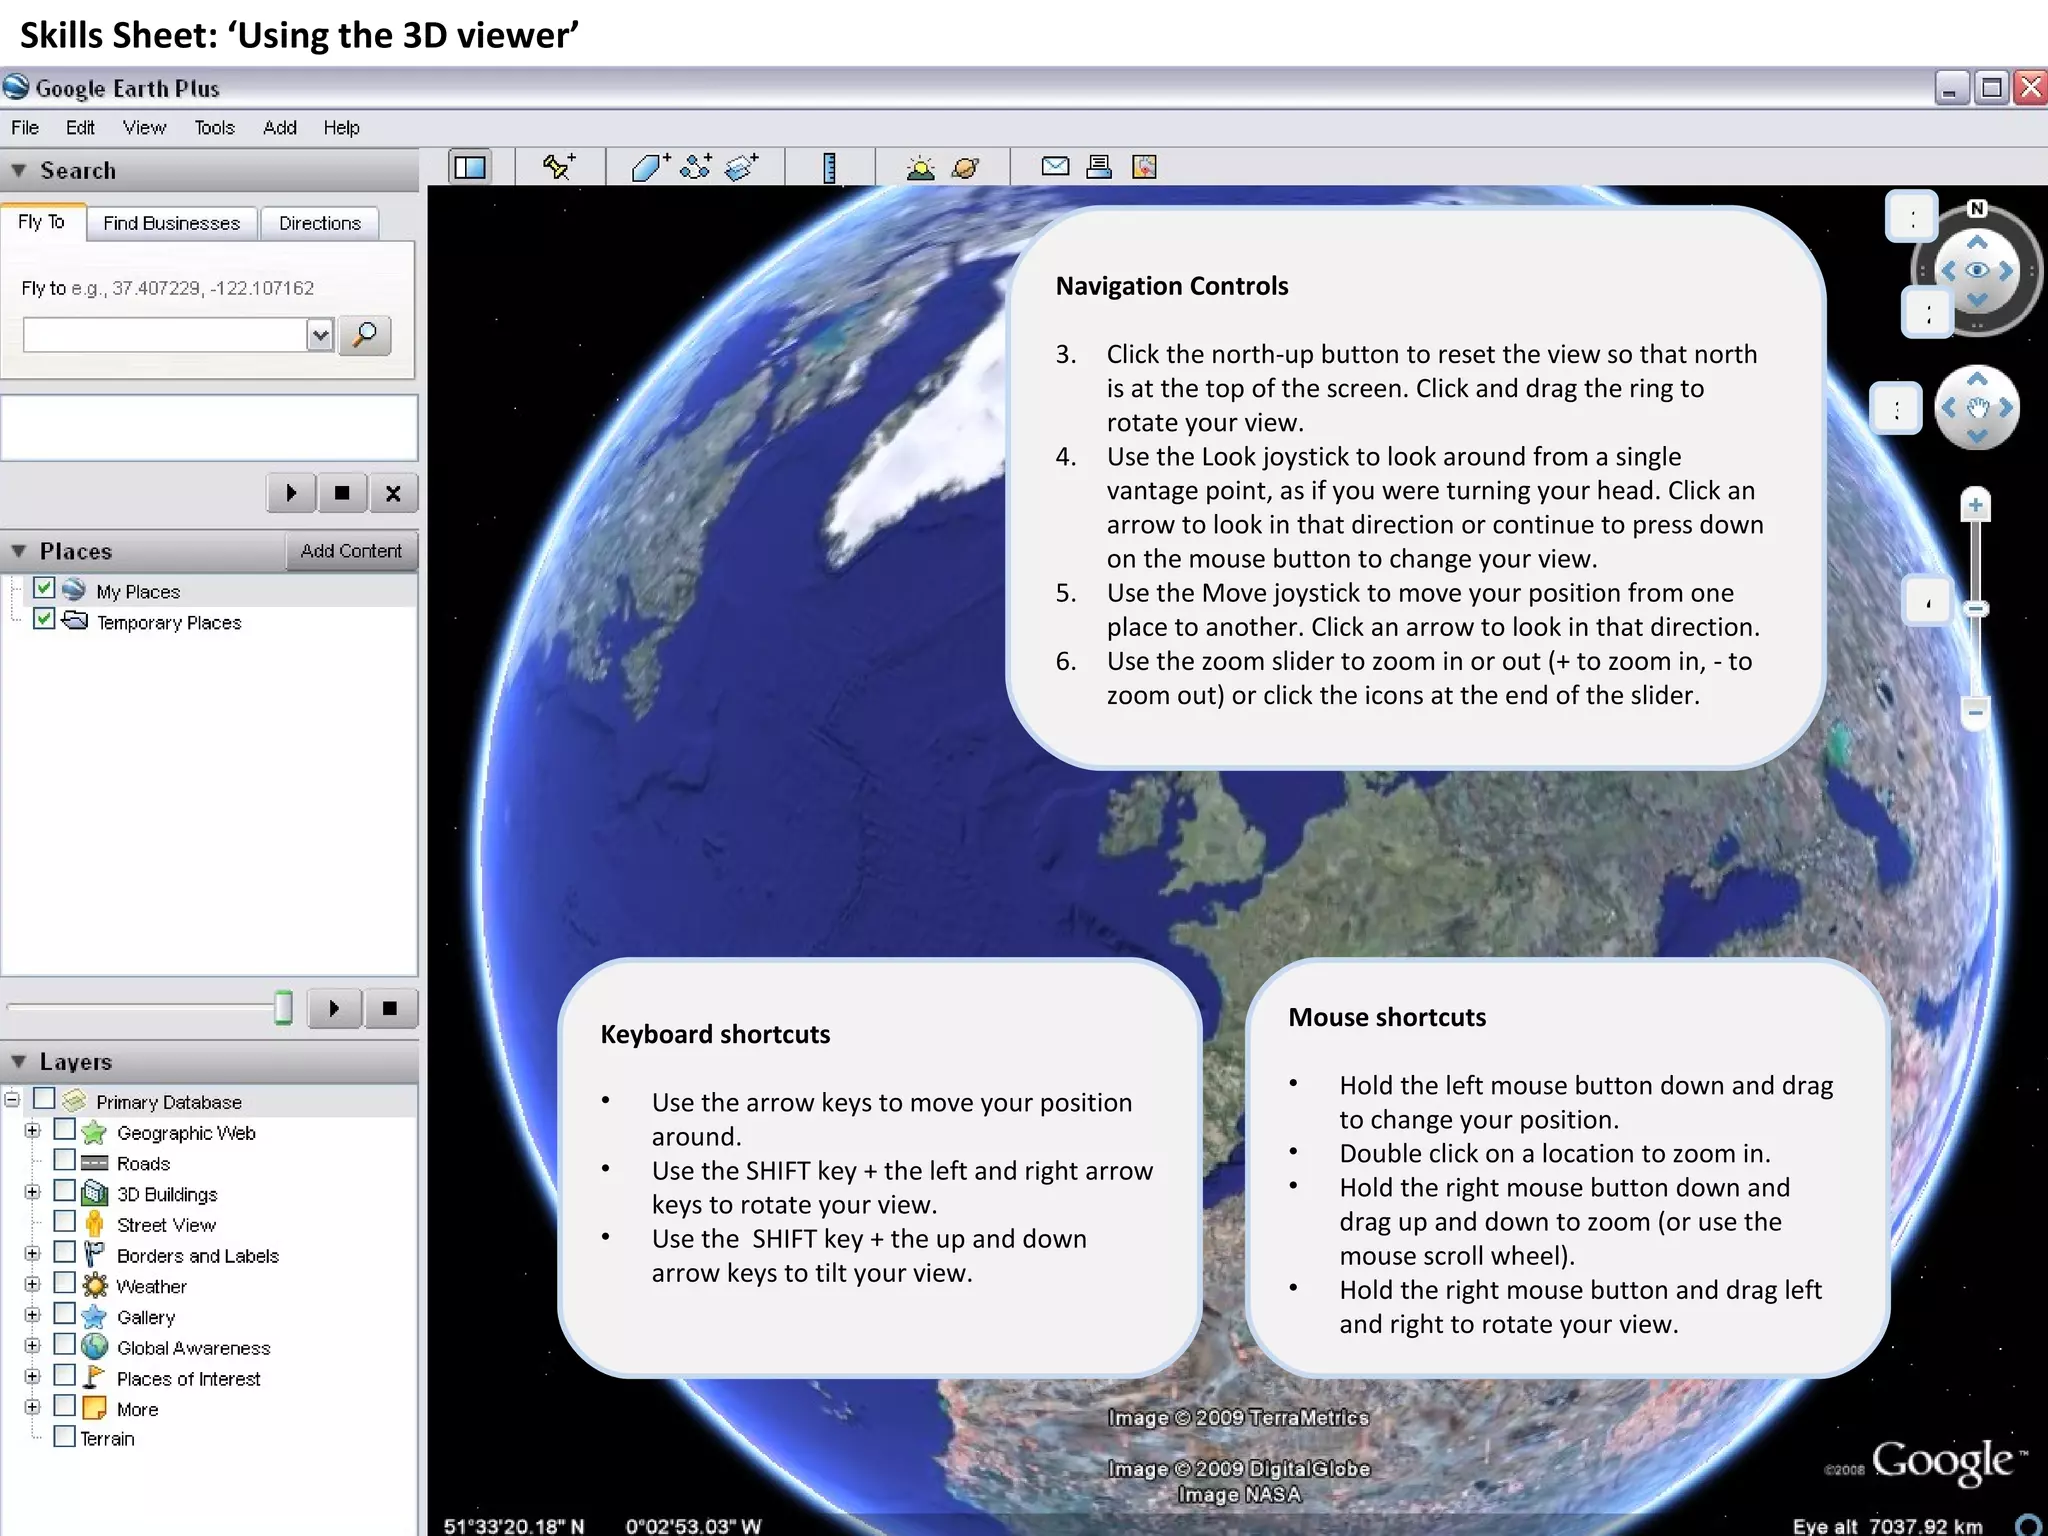2048x1536 pixels.
Task: Click the zoom slider handle
Action: (1976, 608)
